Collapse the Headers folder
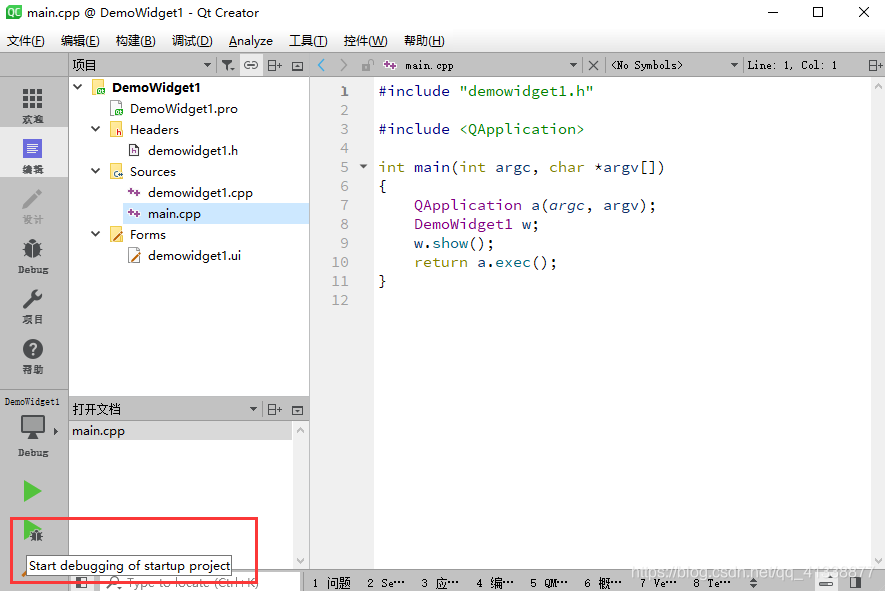This screenshot has height=591, width=885. [96, 129]
